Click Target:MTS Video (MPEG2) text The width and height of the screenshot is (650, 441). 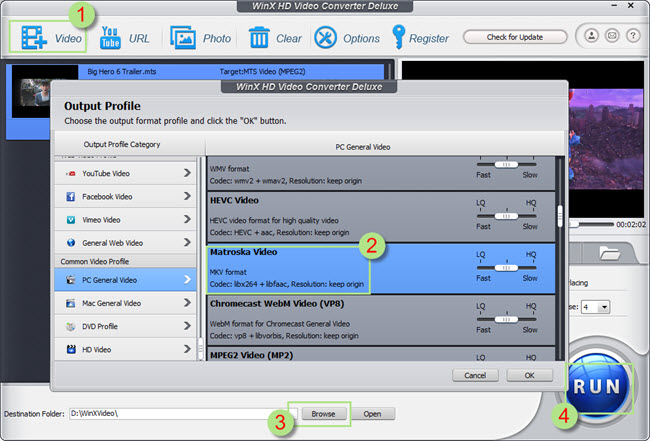point(262,71)
